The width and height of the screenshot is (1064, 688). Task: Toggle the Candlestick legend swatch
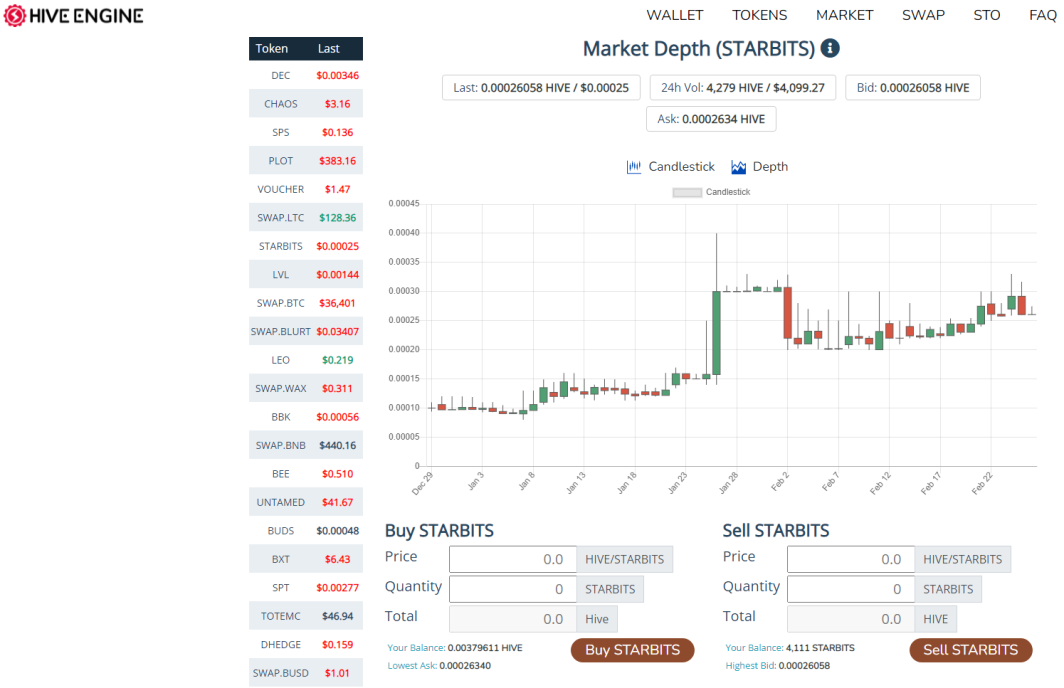pos(687,193)
